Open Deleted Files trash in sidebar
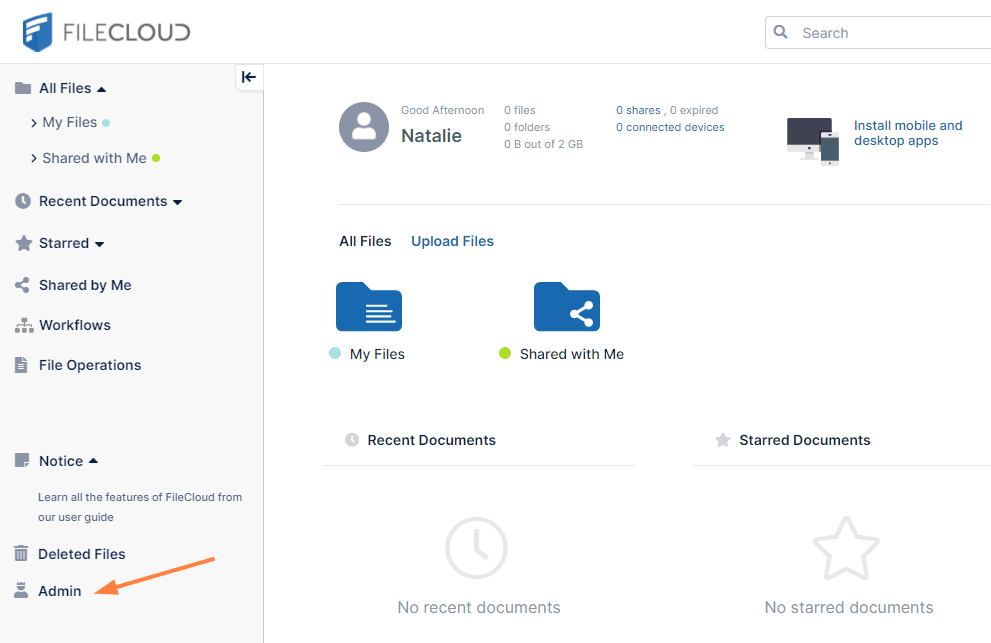 pos(81,554)
